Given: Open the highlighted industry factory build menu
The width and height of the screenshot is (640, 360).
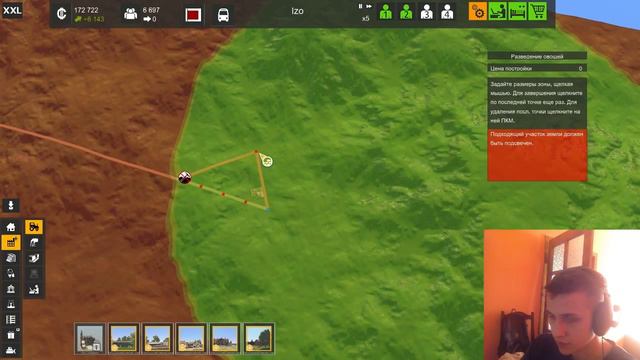Looking at the screenshot, I should coord(11,242).
